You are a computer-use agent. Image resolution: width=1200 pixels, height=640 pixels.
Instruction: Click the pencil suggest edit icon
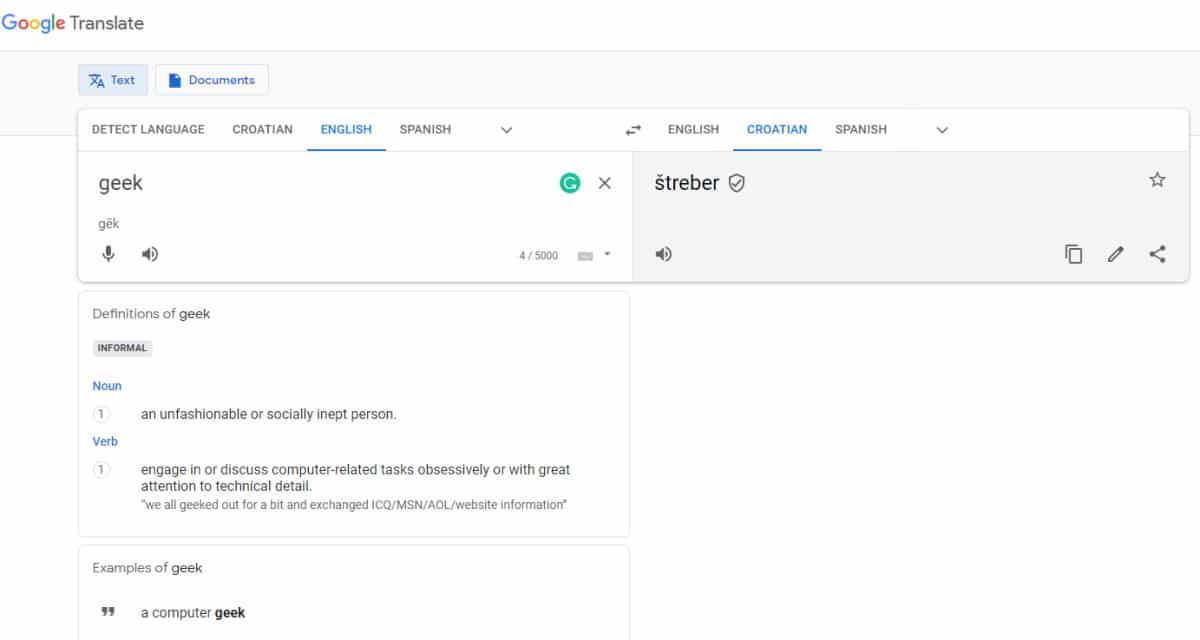click(1115, 254)
